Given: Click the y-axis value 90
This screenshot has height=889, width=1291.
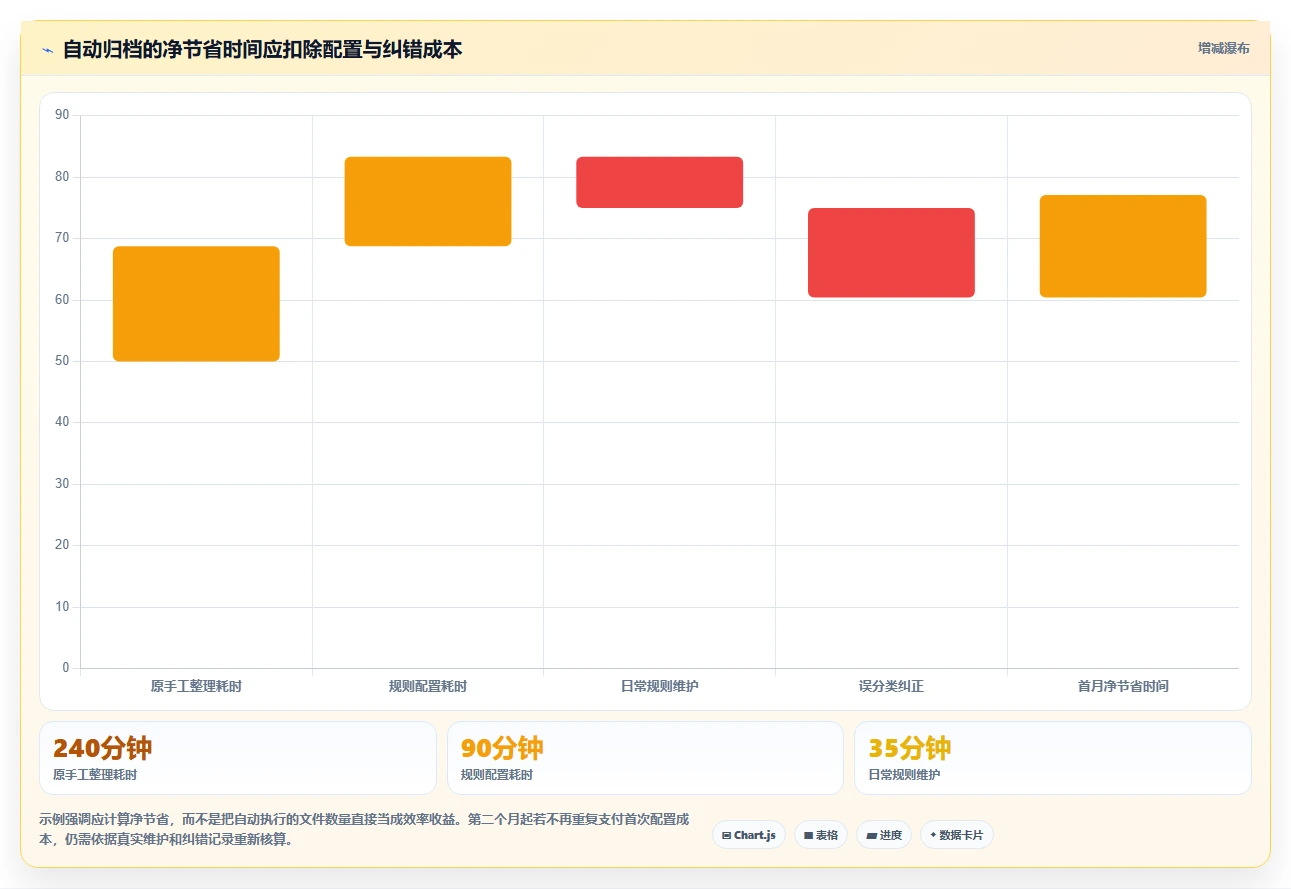Looking at the screenshot, I should [x=63, y=115].
